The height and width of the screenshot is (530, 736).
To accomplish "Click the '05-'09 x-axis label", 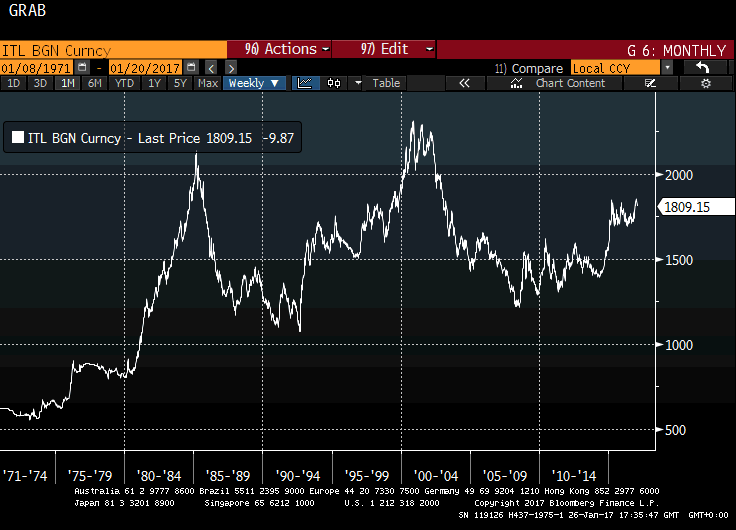I will [x=505, y=476].
